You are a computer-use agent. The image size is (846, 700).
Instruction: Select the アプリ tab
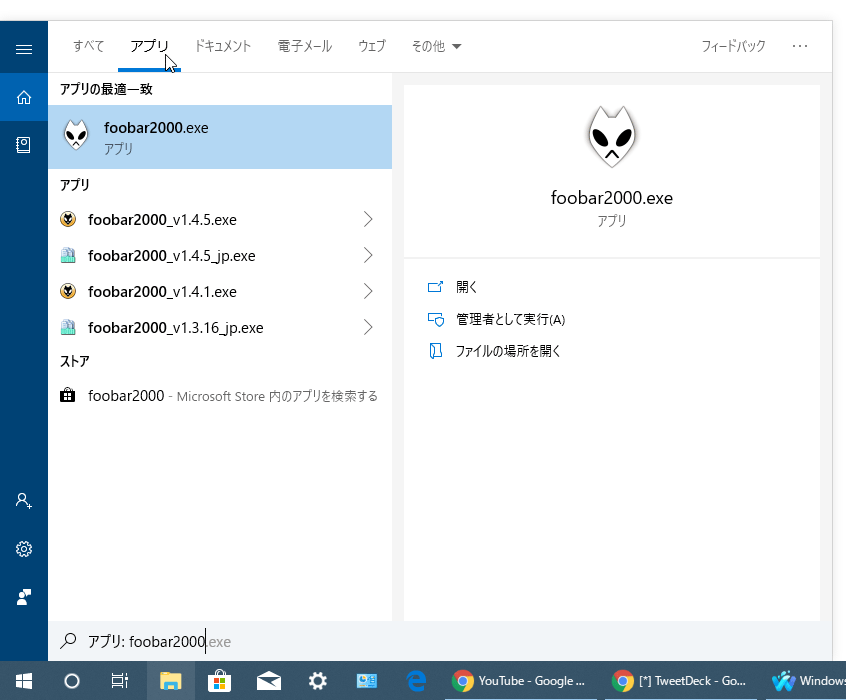149,46
